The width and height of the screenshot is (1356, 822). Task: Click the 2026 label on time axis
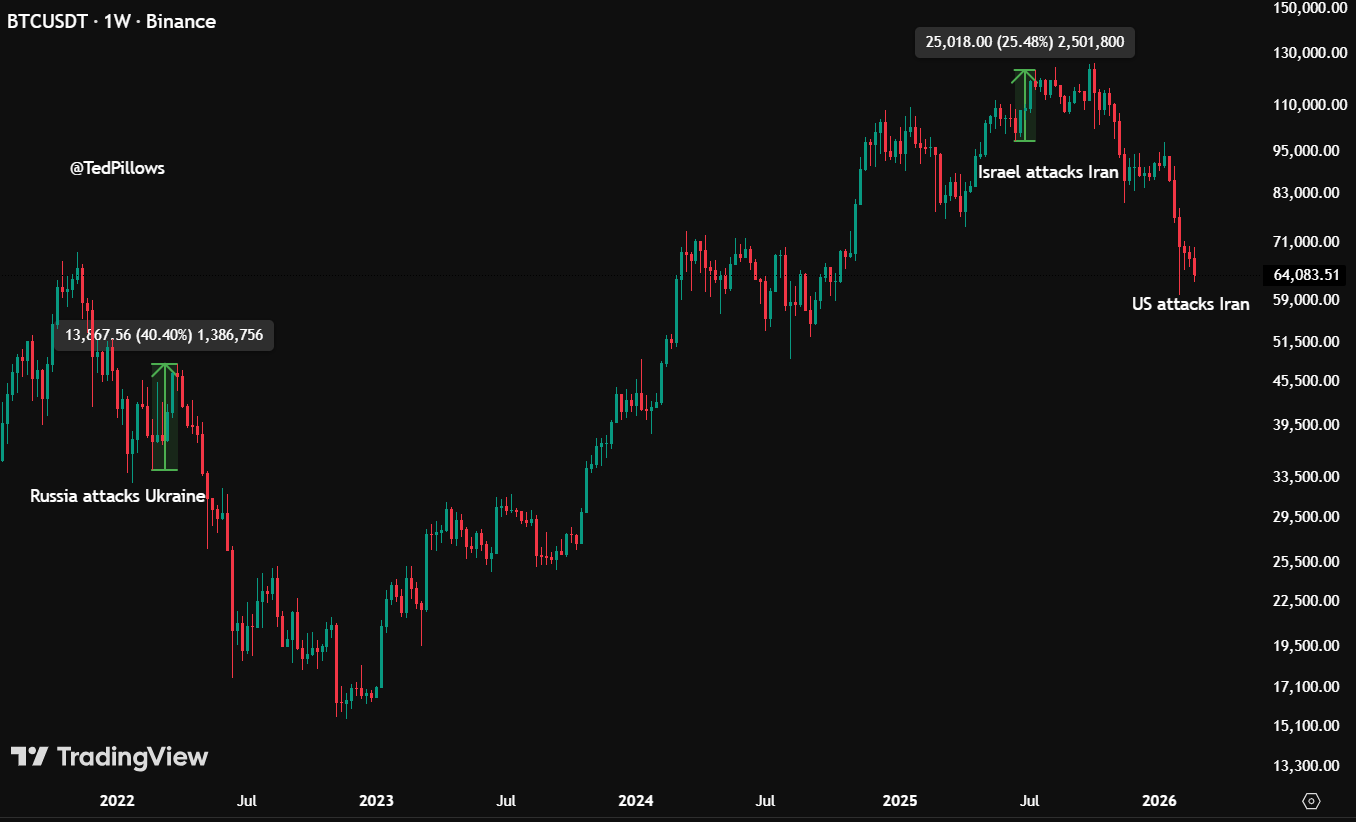click(1159, 801)
